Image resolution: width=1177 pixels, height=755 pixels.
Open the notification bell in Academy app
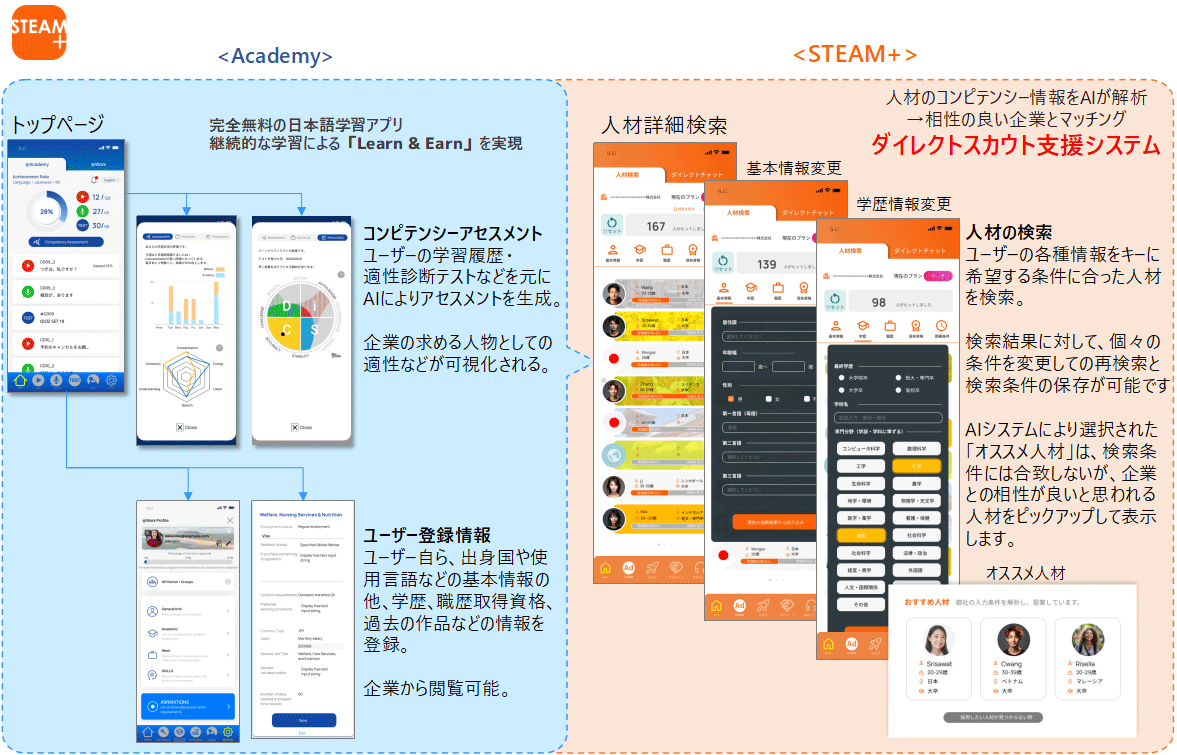tap(94, 180)
